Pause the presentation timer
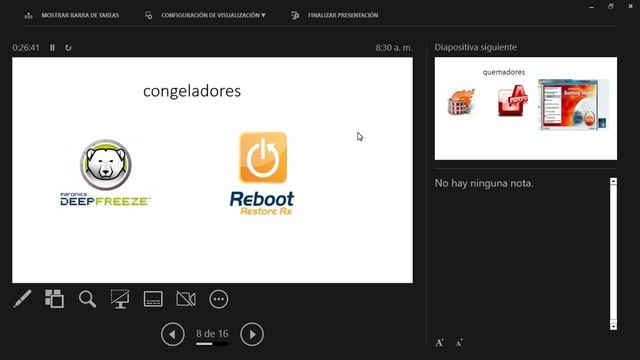The image size is (640, 360). pyautogui.click(x=52, y=47)
